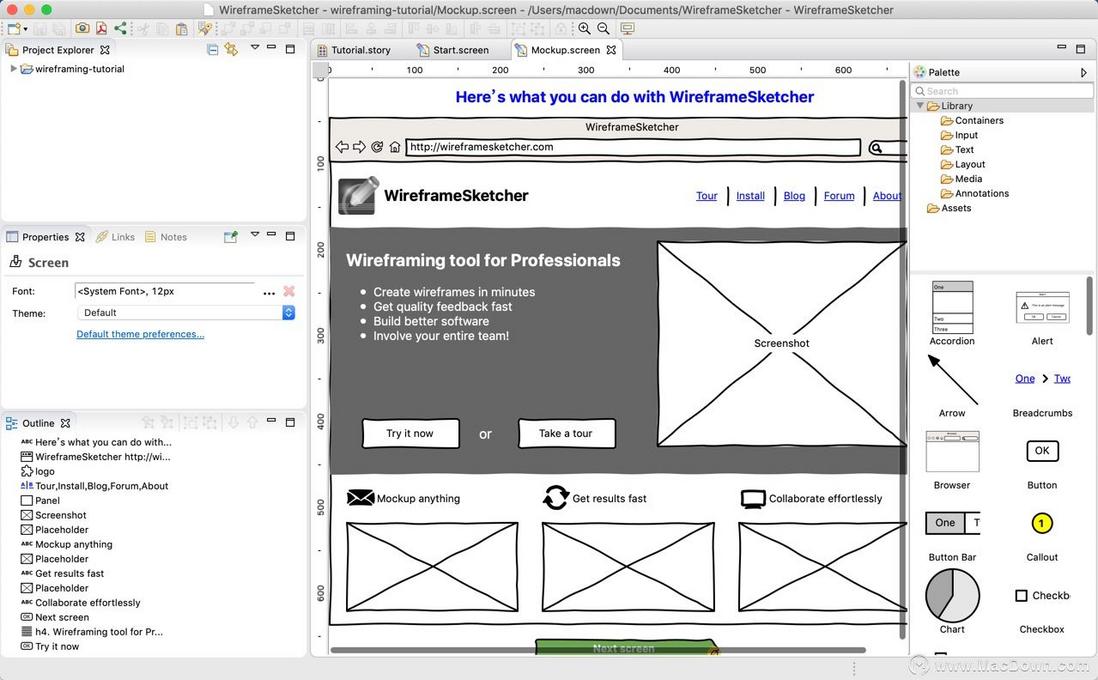This screenshot has height=680, width=1098.
Task: Click the green Share icon
Action: pos(120,29)
